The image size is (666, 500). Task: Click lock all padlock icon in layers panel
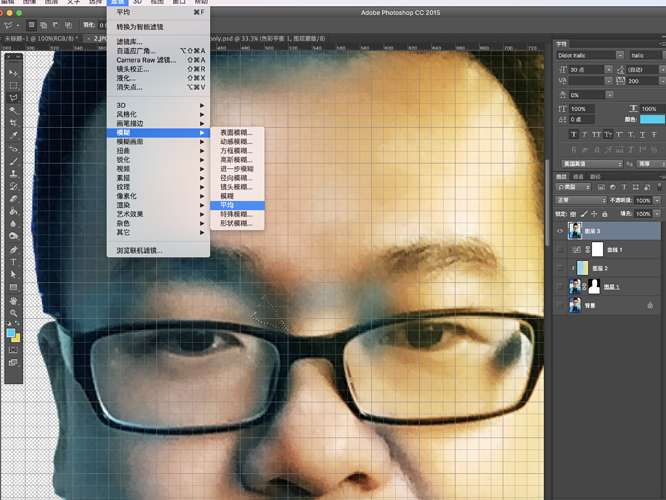605,214
